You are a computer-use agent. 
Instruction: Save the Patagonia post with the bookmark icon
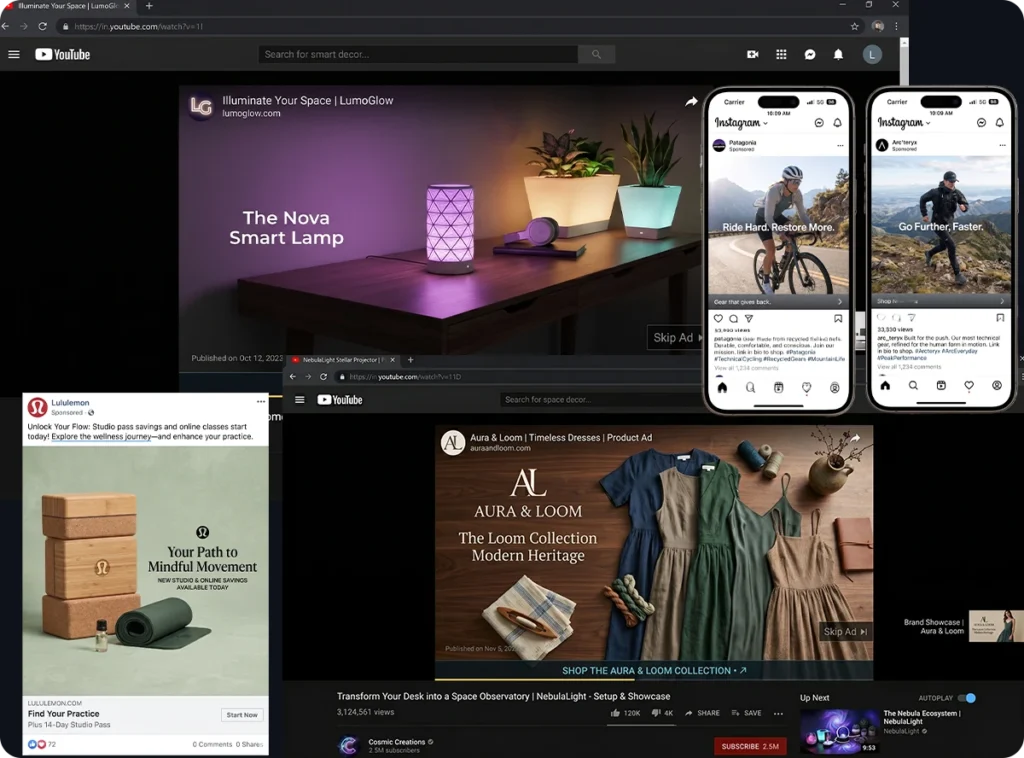pos(838,319)
